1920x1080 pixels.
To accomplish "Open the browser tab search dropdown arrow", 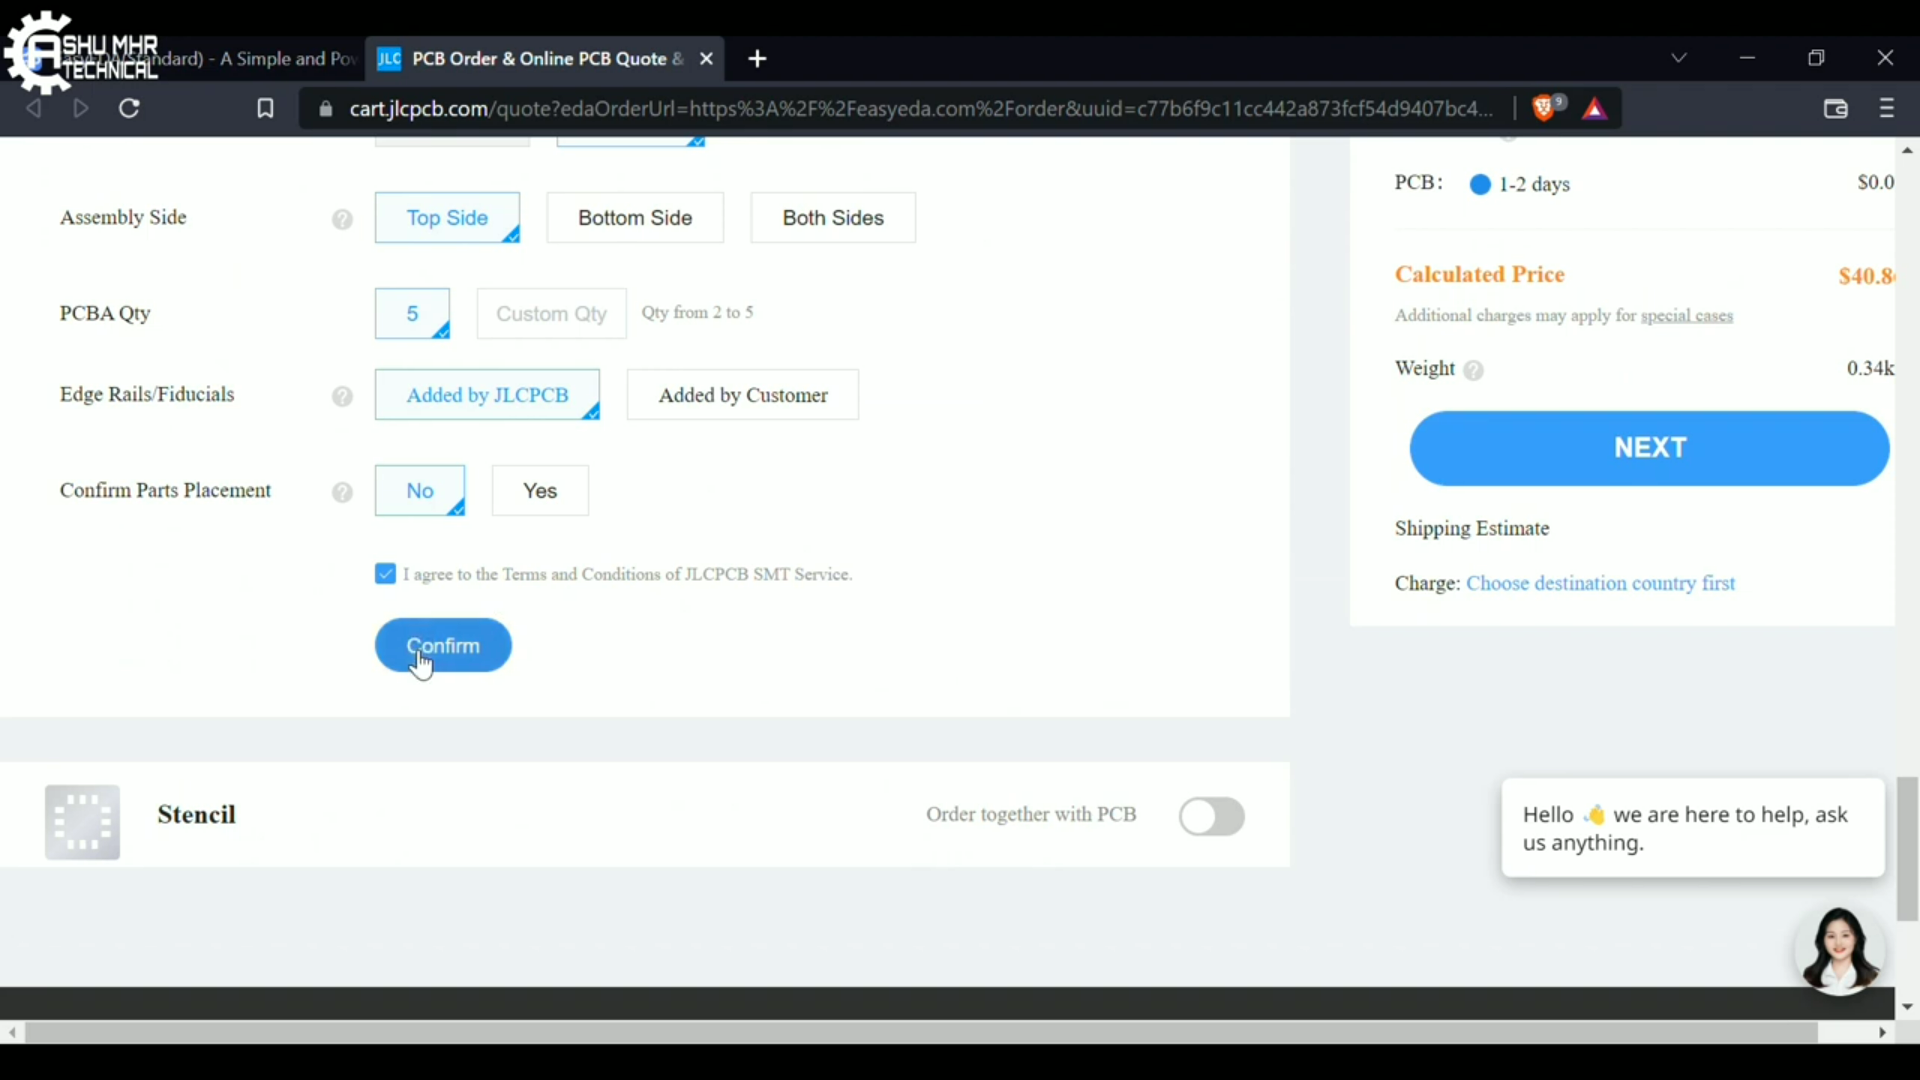I will point(1679,57).
